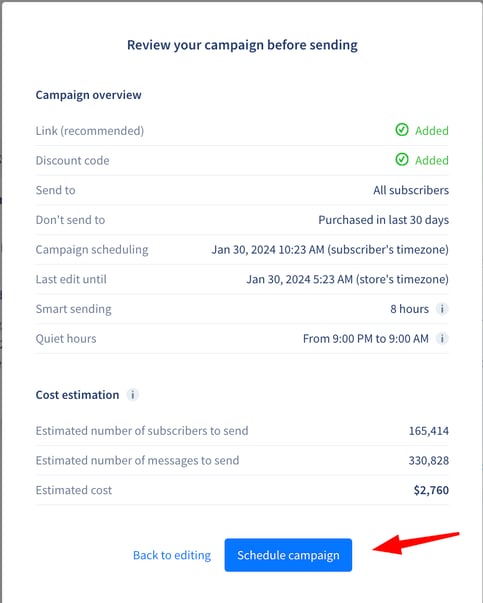Go back via Back to editing link

[x=172, y=555]
